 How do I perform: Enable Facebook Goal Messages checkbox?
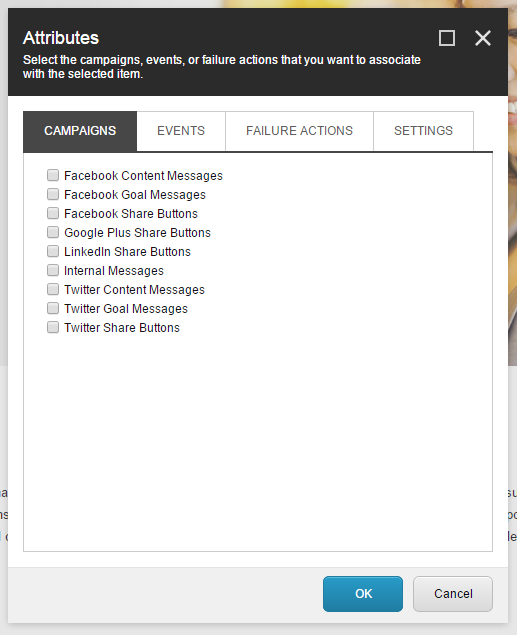(53, 194)
